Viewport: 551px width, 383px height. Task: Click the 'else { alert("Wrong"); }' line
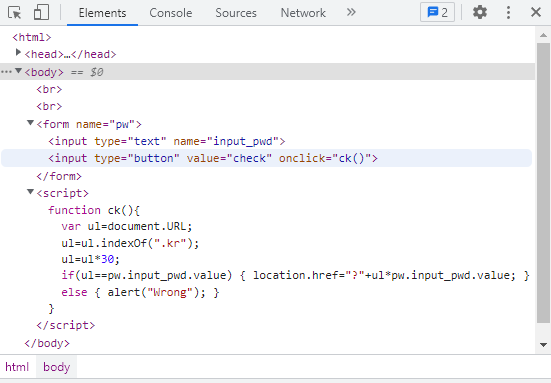coord(140,292)
